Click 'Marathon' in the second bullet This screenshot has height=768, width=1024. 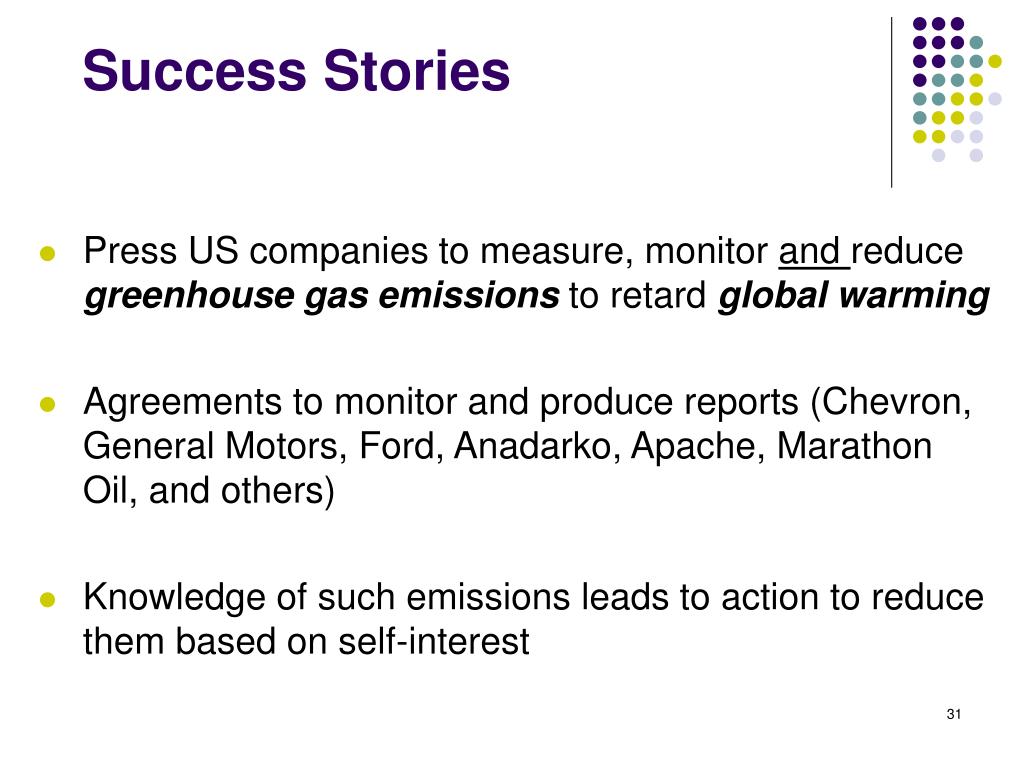coord(854,447)
